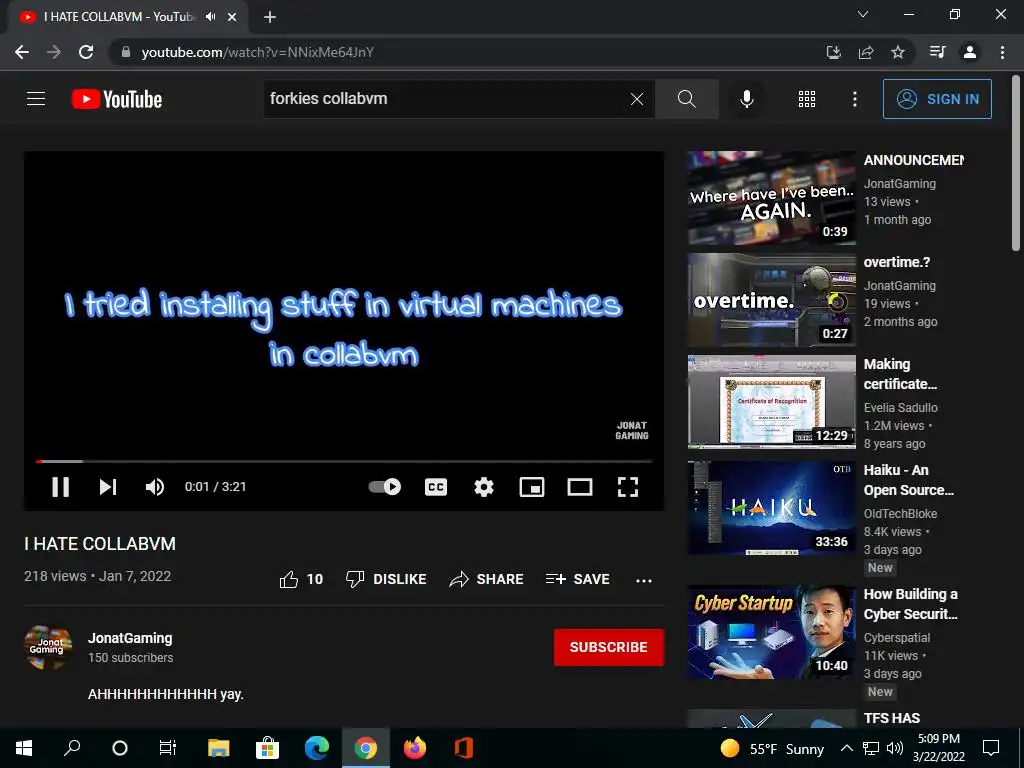Open Task View on taskbar
This screenshot has height=768, width=1024.
[168, 748]
